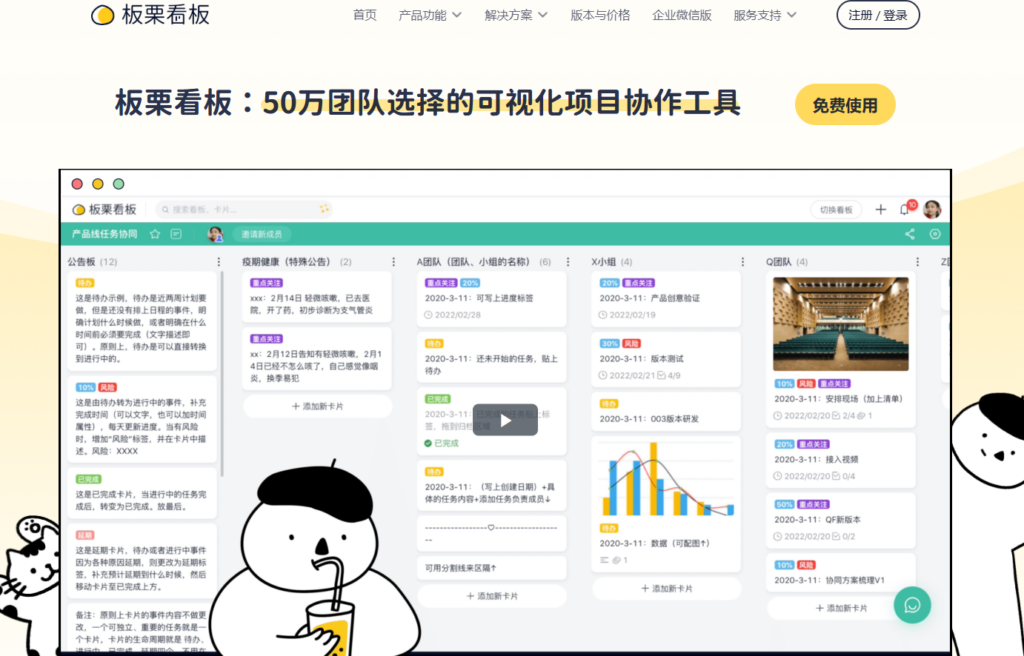Open notifications with the bell icon

point(904,209)
